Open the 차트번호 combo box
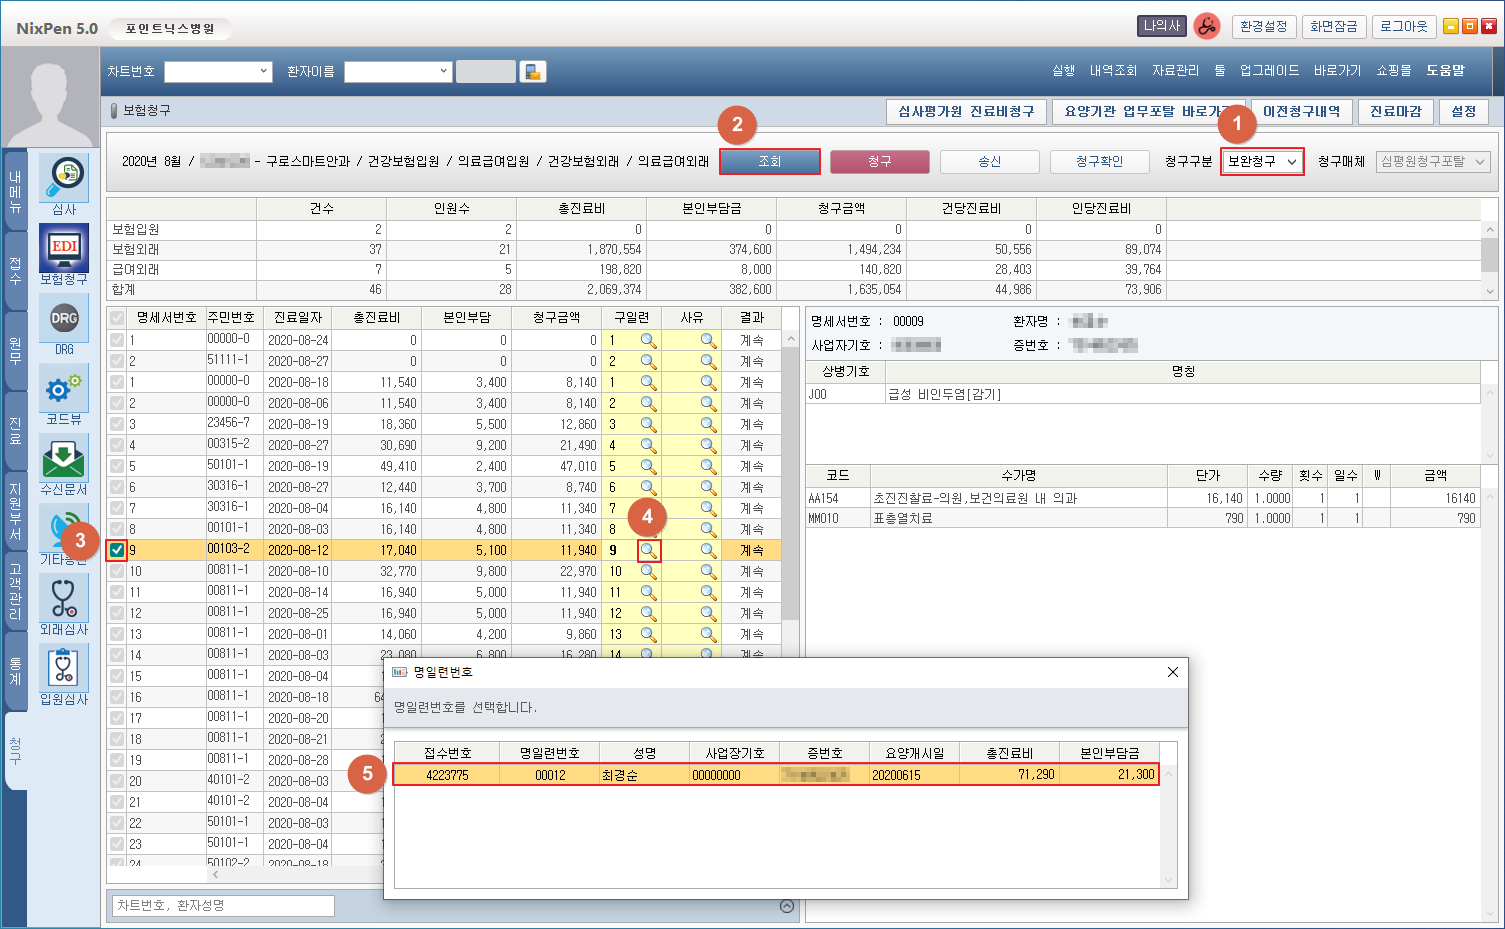 click(218, 71)
